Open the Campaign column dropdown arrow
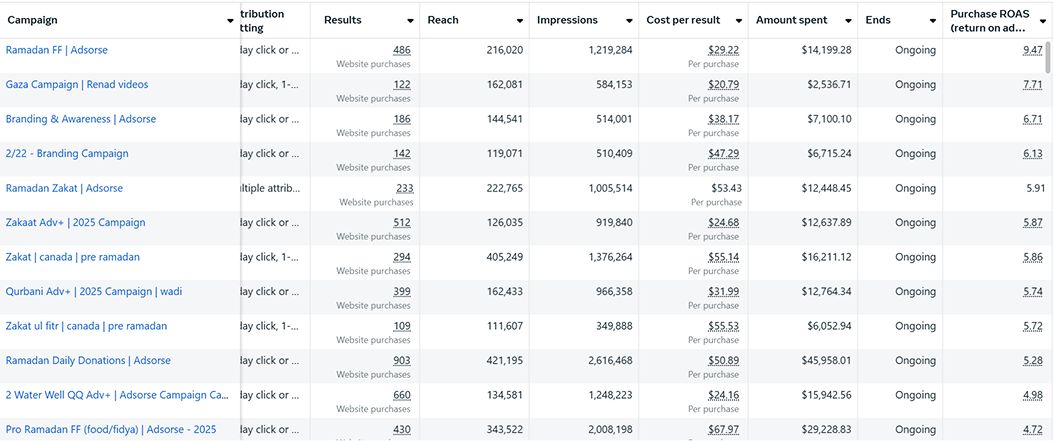 [x=230, y=21]
